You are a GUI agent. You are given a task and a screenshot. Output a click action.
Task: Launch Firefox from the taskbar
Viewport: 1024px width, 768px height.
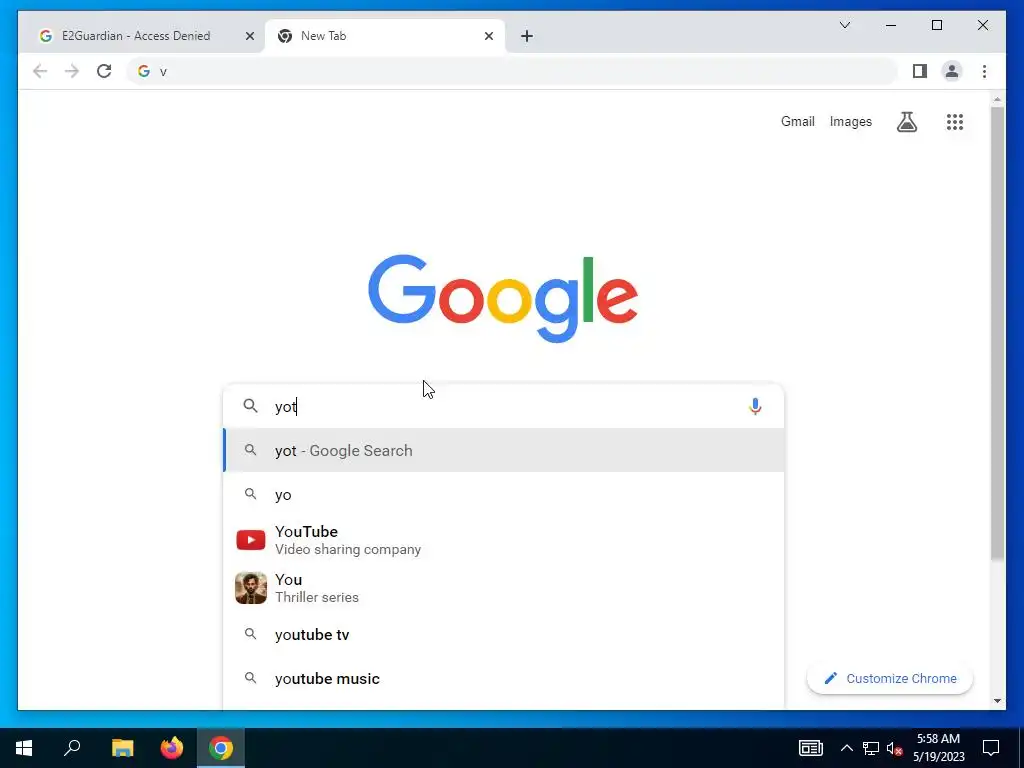coord(172,748)
